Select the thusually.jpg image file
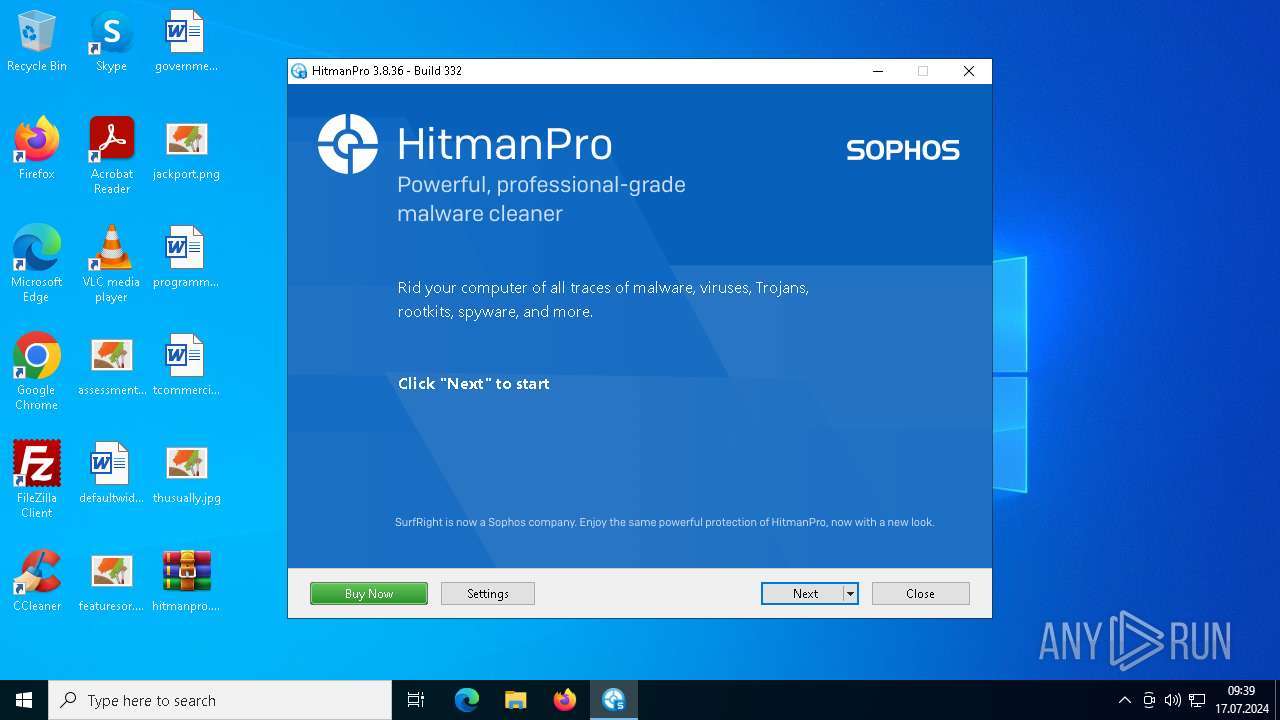Image resolution: width=1280 pixels, height=720 pixels. [x=186, y=474]
